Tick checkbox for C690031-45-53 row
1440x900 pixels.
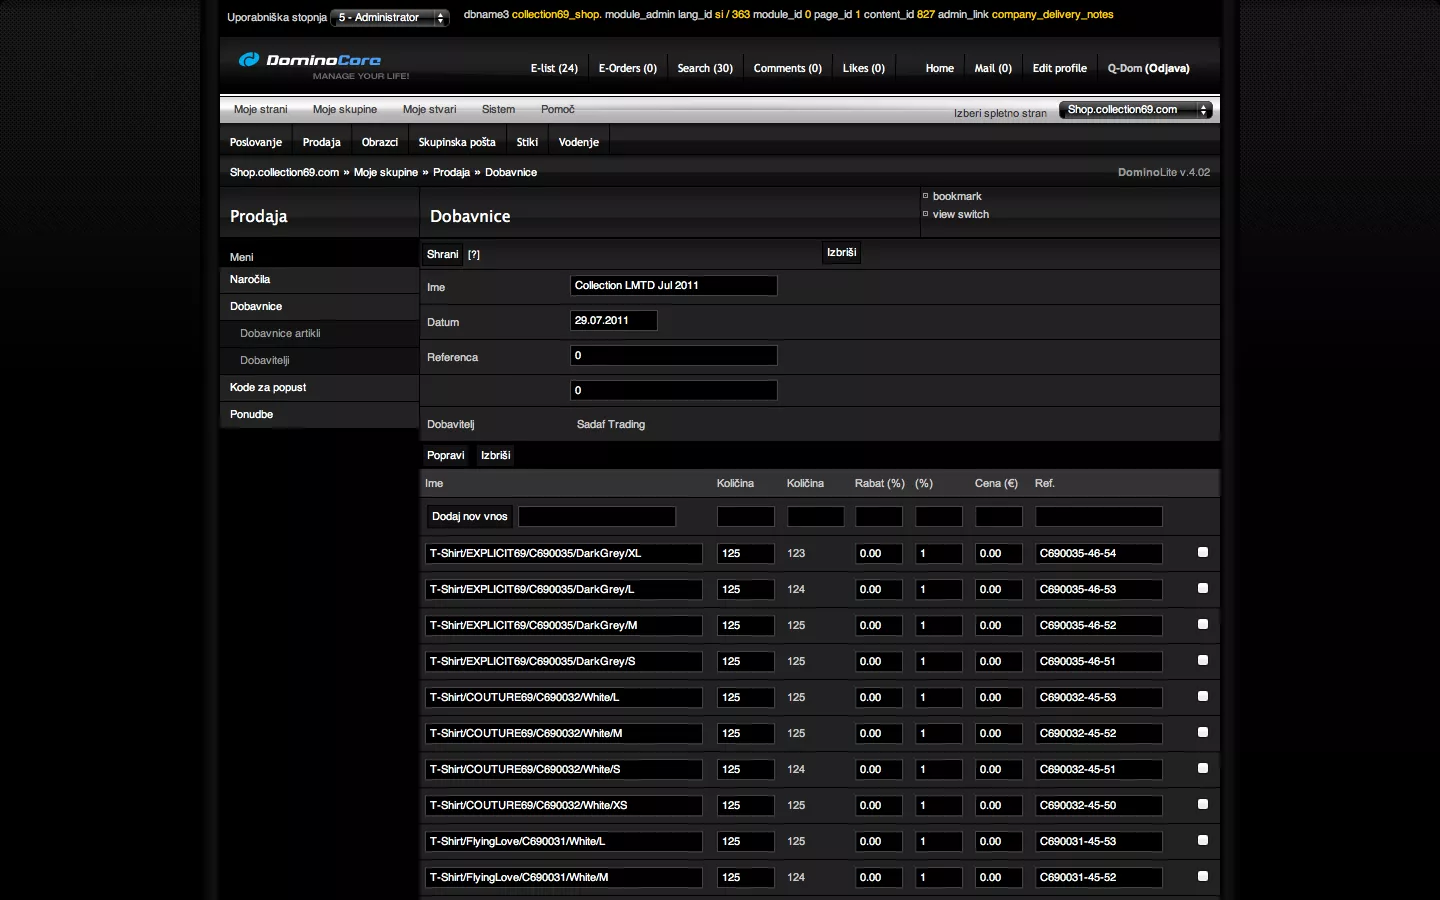pos(1203,840)
